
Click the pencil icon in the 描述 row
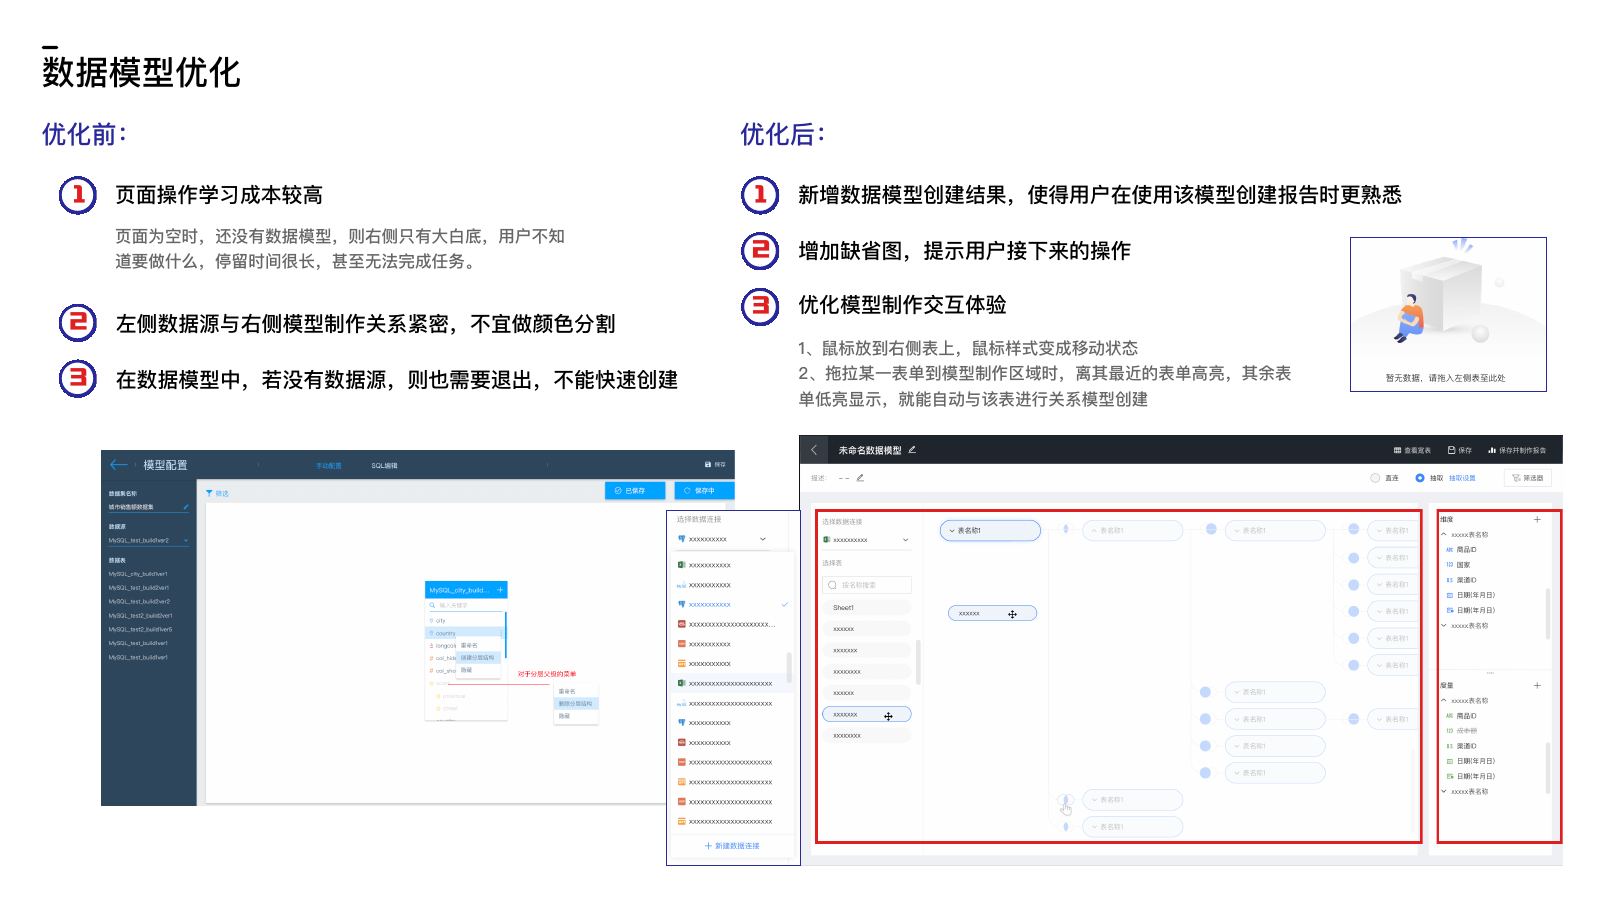pos(860,478)
